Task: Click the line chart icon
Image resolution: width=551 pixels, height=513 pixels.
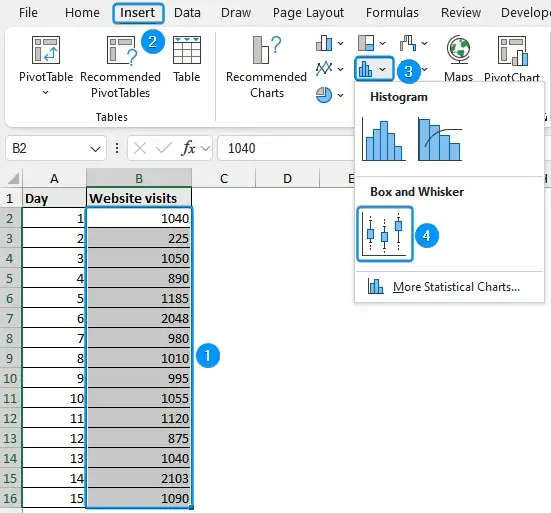Action: tap(324, 69)
